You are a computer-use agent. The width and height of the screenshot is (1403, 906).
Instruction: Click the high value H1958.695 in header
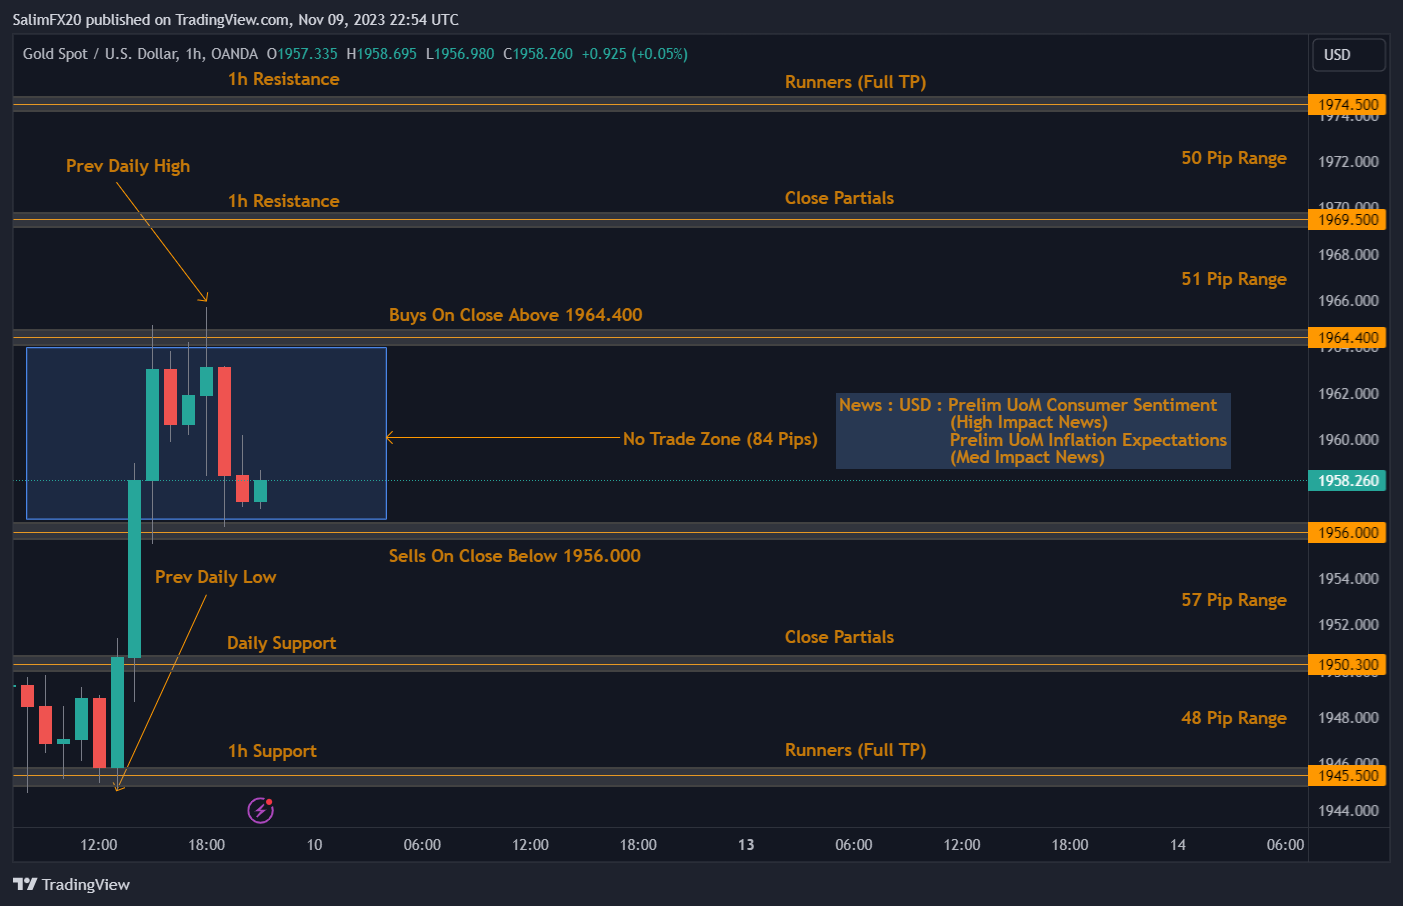point(381,54)
